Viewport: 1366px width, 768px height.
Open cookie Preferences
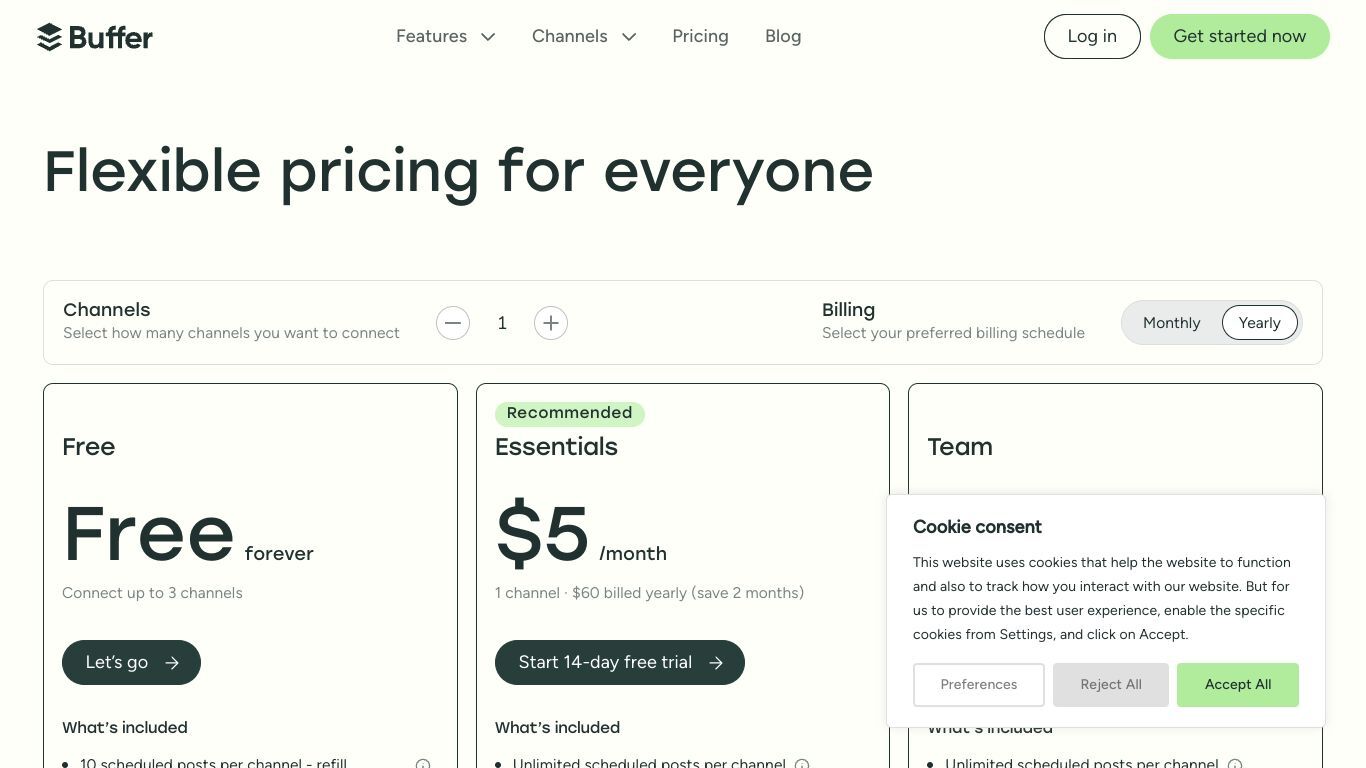[979, 685]
